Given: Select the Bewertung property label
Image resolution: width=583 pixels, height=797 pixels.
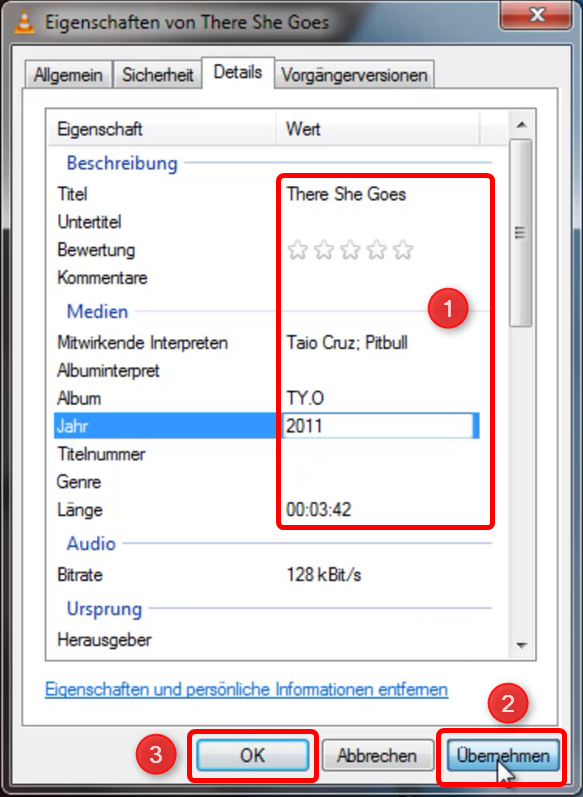Looking at the screenshot, I should [x=96, y=250].
